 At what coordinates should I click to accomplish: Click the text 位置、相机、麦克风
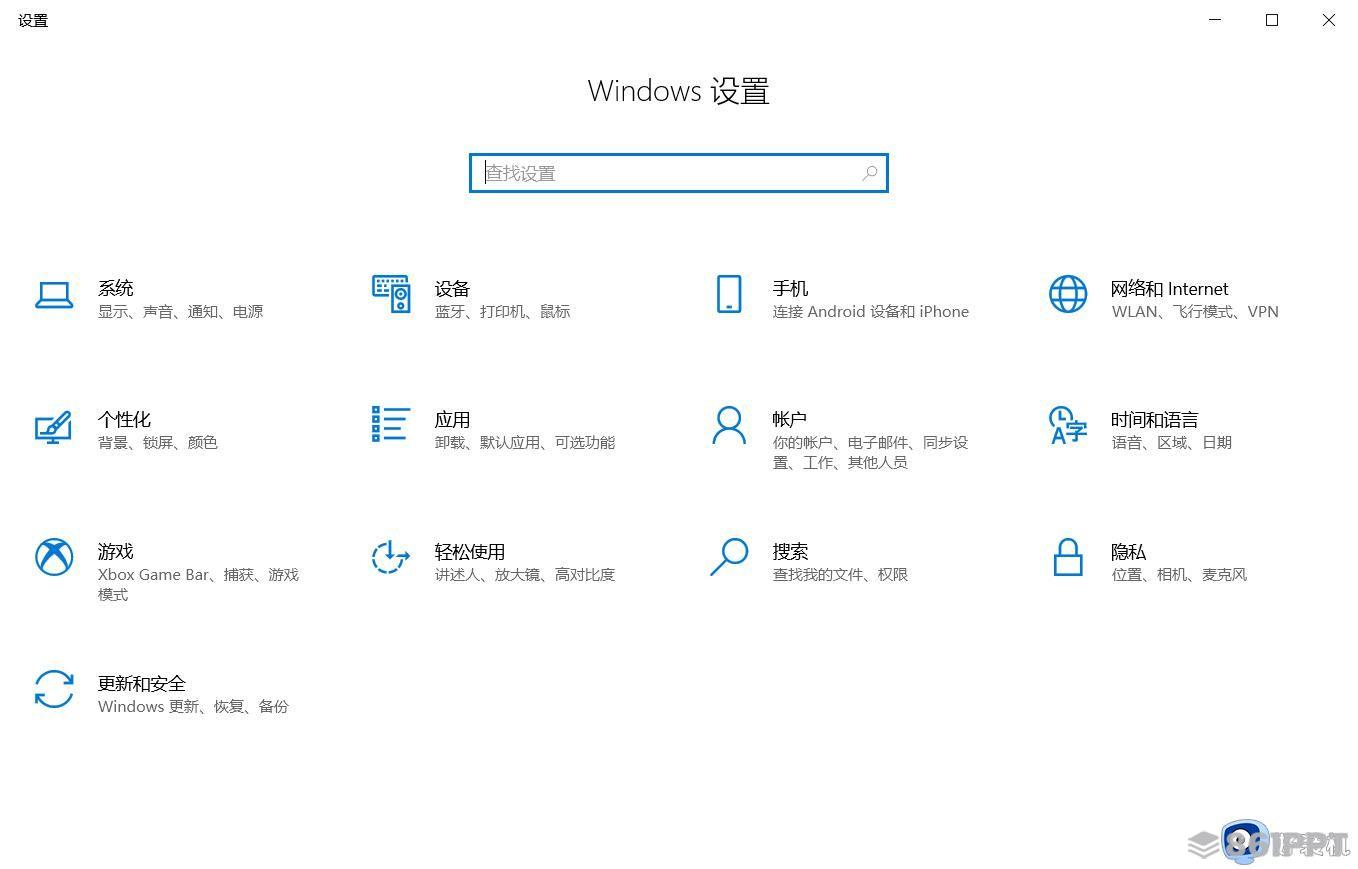tap(1179, 574)
